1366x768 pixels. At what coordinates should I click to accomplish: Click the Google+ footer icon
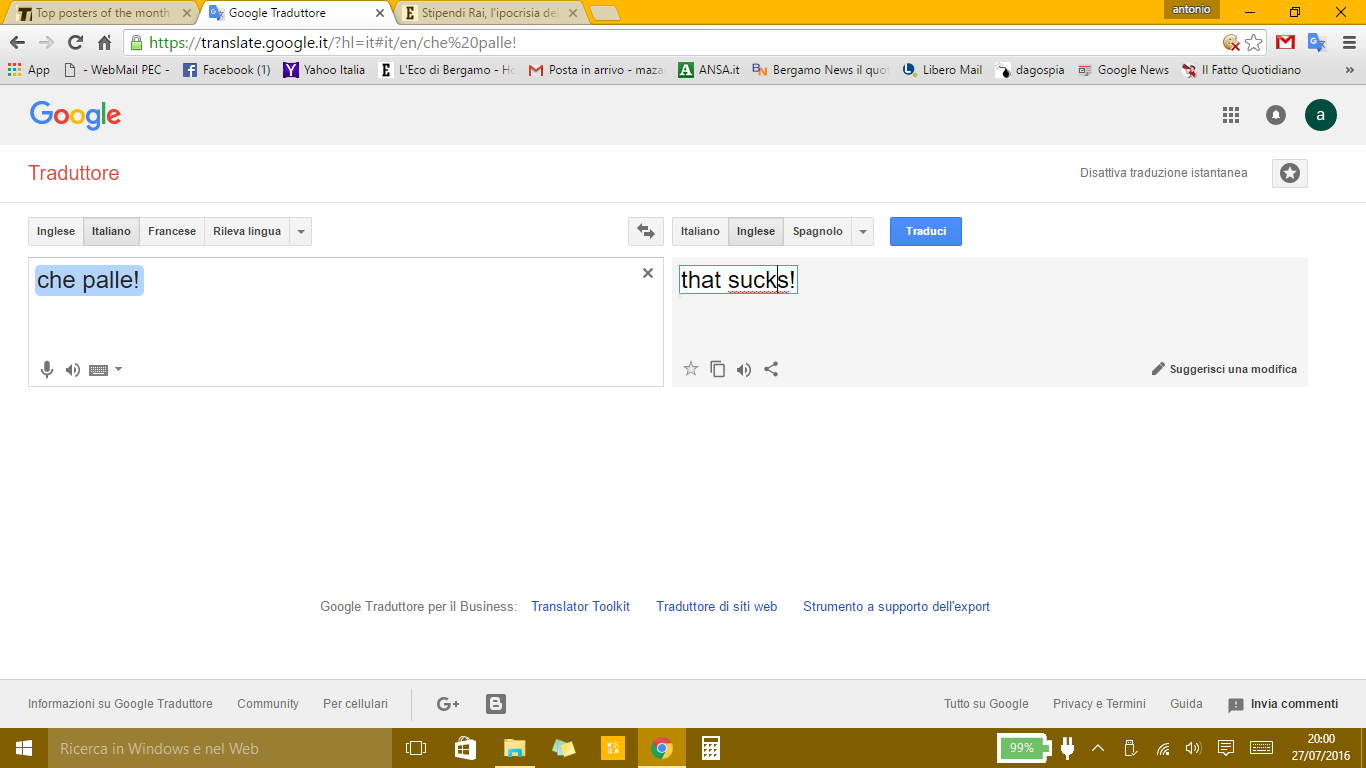pos(448,704)
